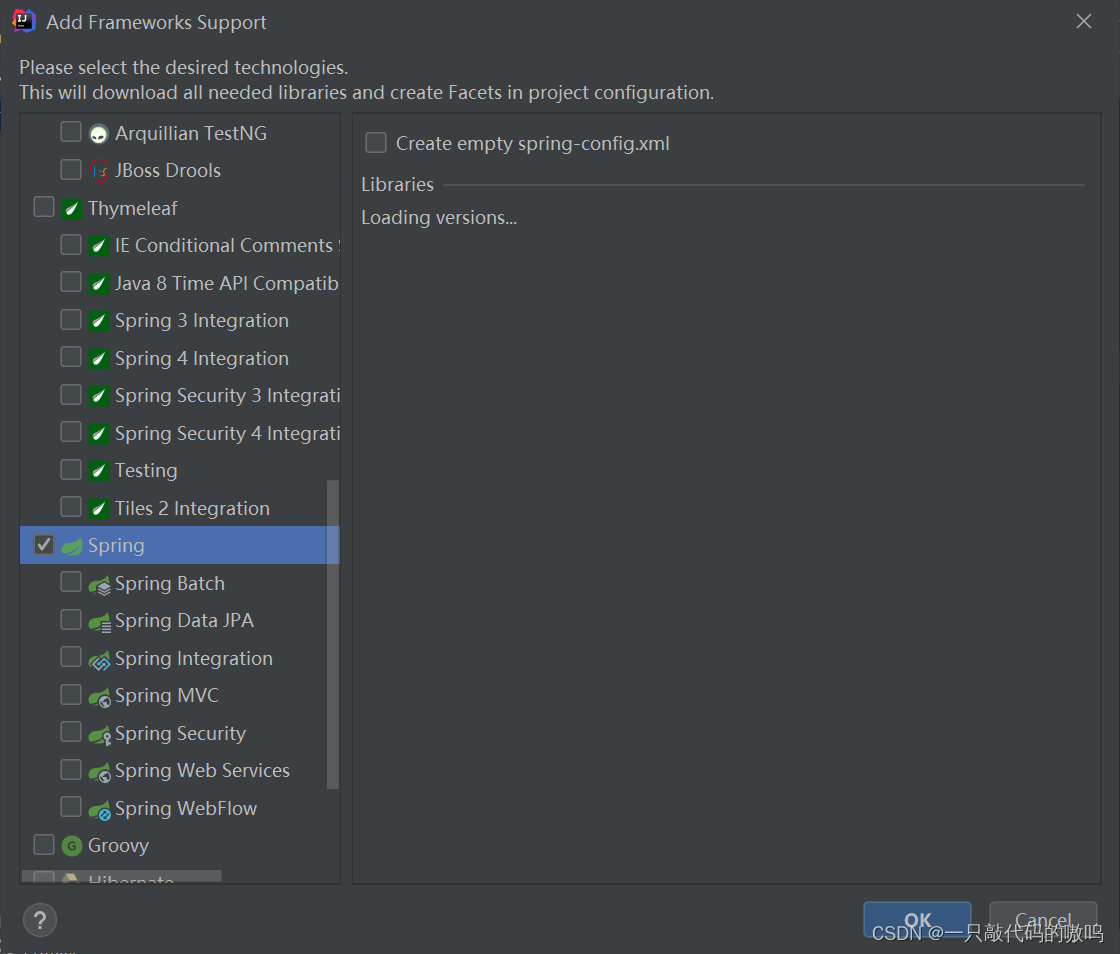Check the Spring 3 Integration checkbox
1120x954 pixels.
(71, 319)
